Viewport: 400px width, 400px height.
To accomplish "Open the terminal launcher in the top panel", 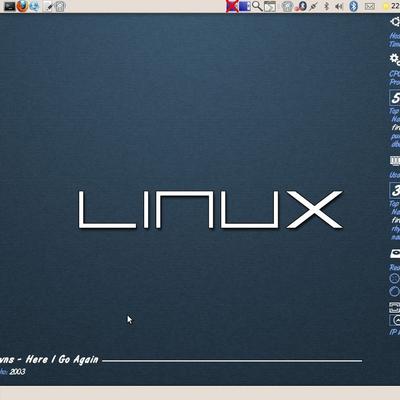I will [9, 6].
